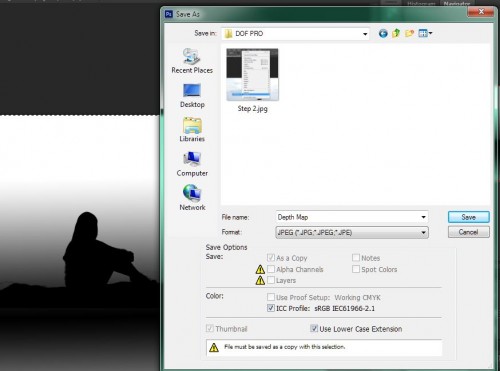Click the Step 2.jpg file name
Viewport: 500px width, 371px height.
tap(252, 109)
